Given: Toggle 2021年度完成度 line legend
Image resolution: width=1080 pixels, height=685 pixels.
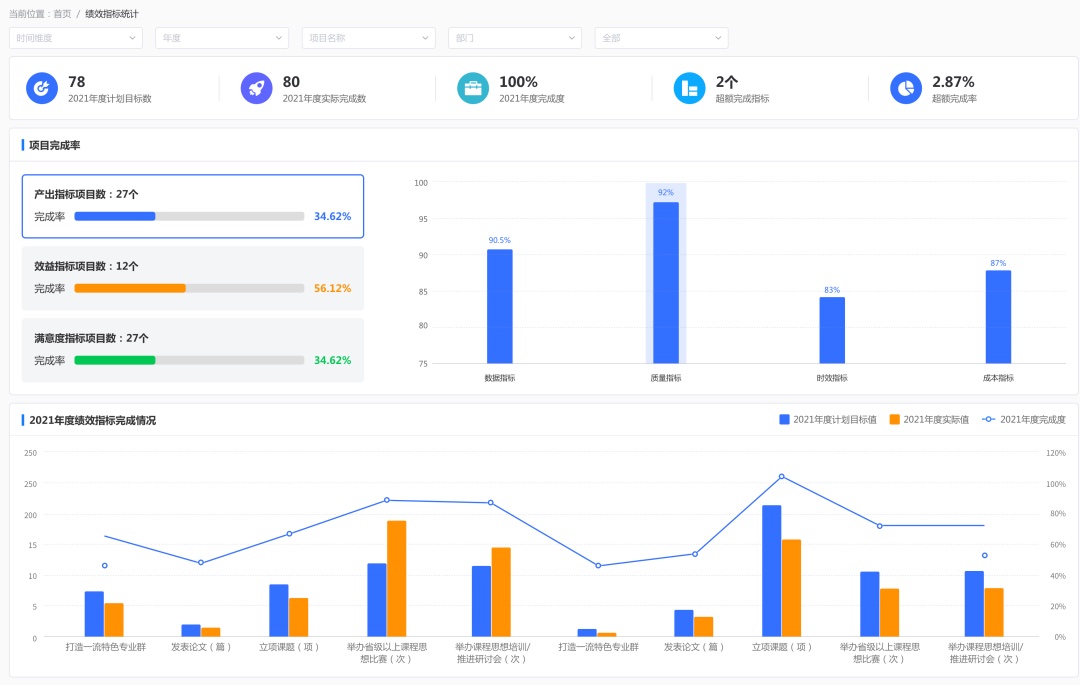Looking at the screenshot, I should (x=1023, y=420).
